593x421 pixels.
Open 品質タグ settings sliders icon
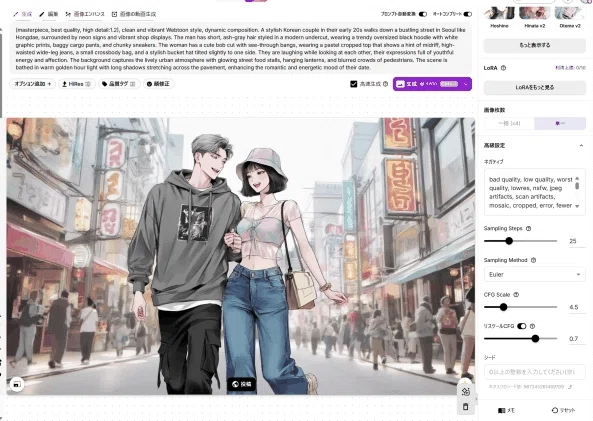133,84
